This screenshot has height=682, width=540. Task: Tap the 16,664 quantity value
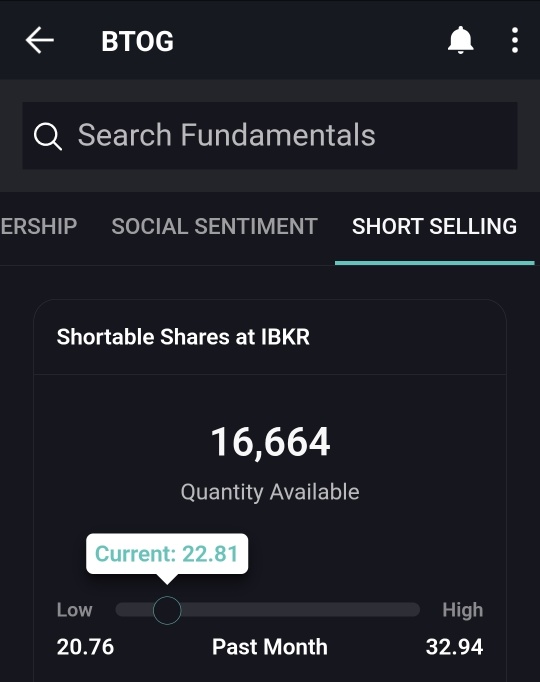(270, 442)
